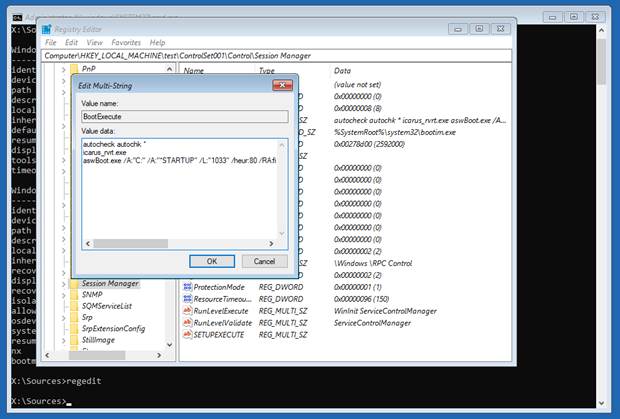Click the Value data scroll up arrow
620x419 pixels.
point(282,145)
